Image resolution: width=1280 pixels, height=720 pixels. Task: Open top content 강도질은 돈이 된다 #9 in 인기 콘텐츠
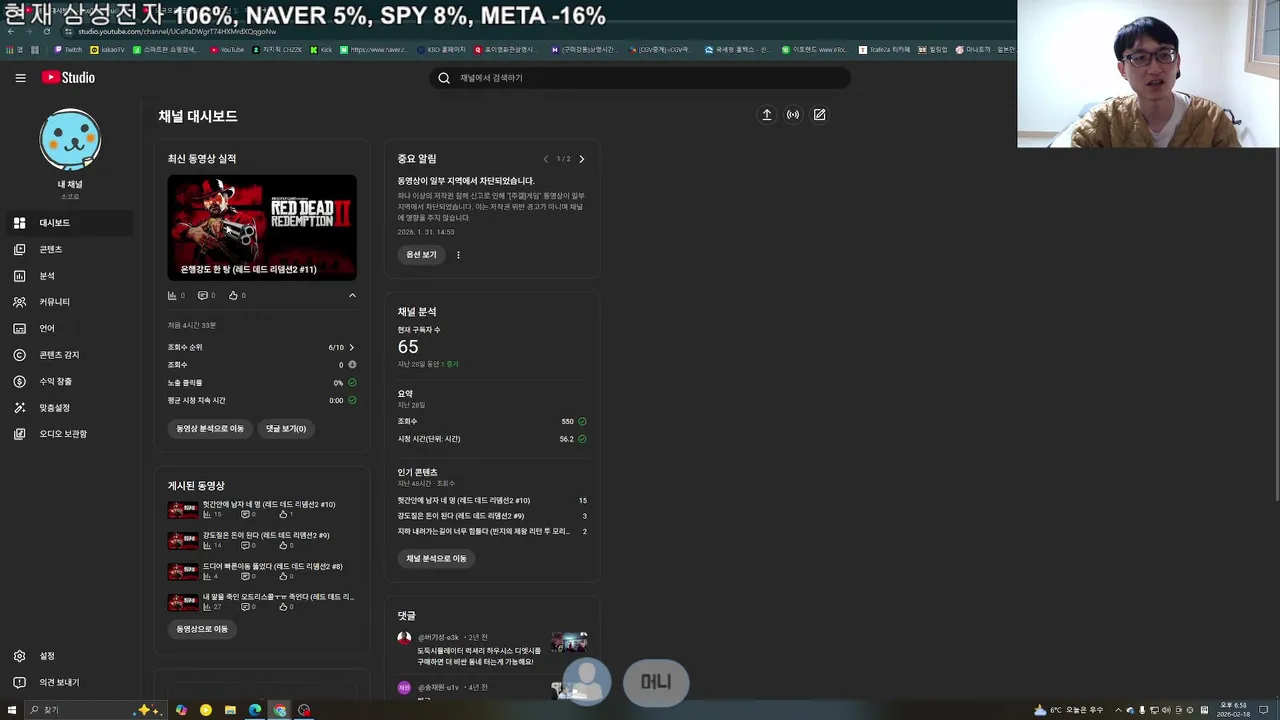tap(461, 516)
